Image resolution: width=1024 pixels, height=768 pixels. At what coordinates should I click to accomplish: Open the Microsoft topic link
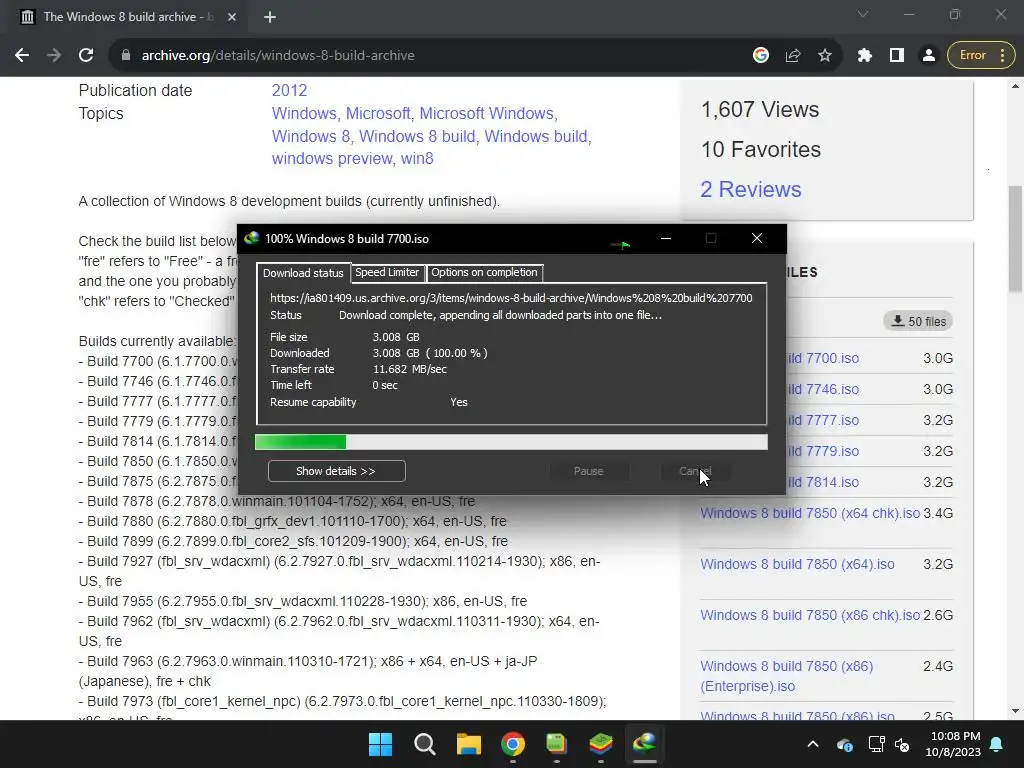tap(377, 114)
